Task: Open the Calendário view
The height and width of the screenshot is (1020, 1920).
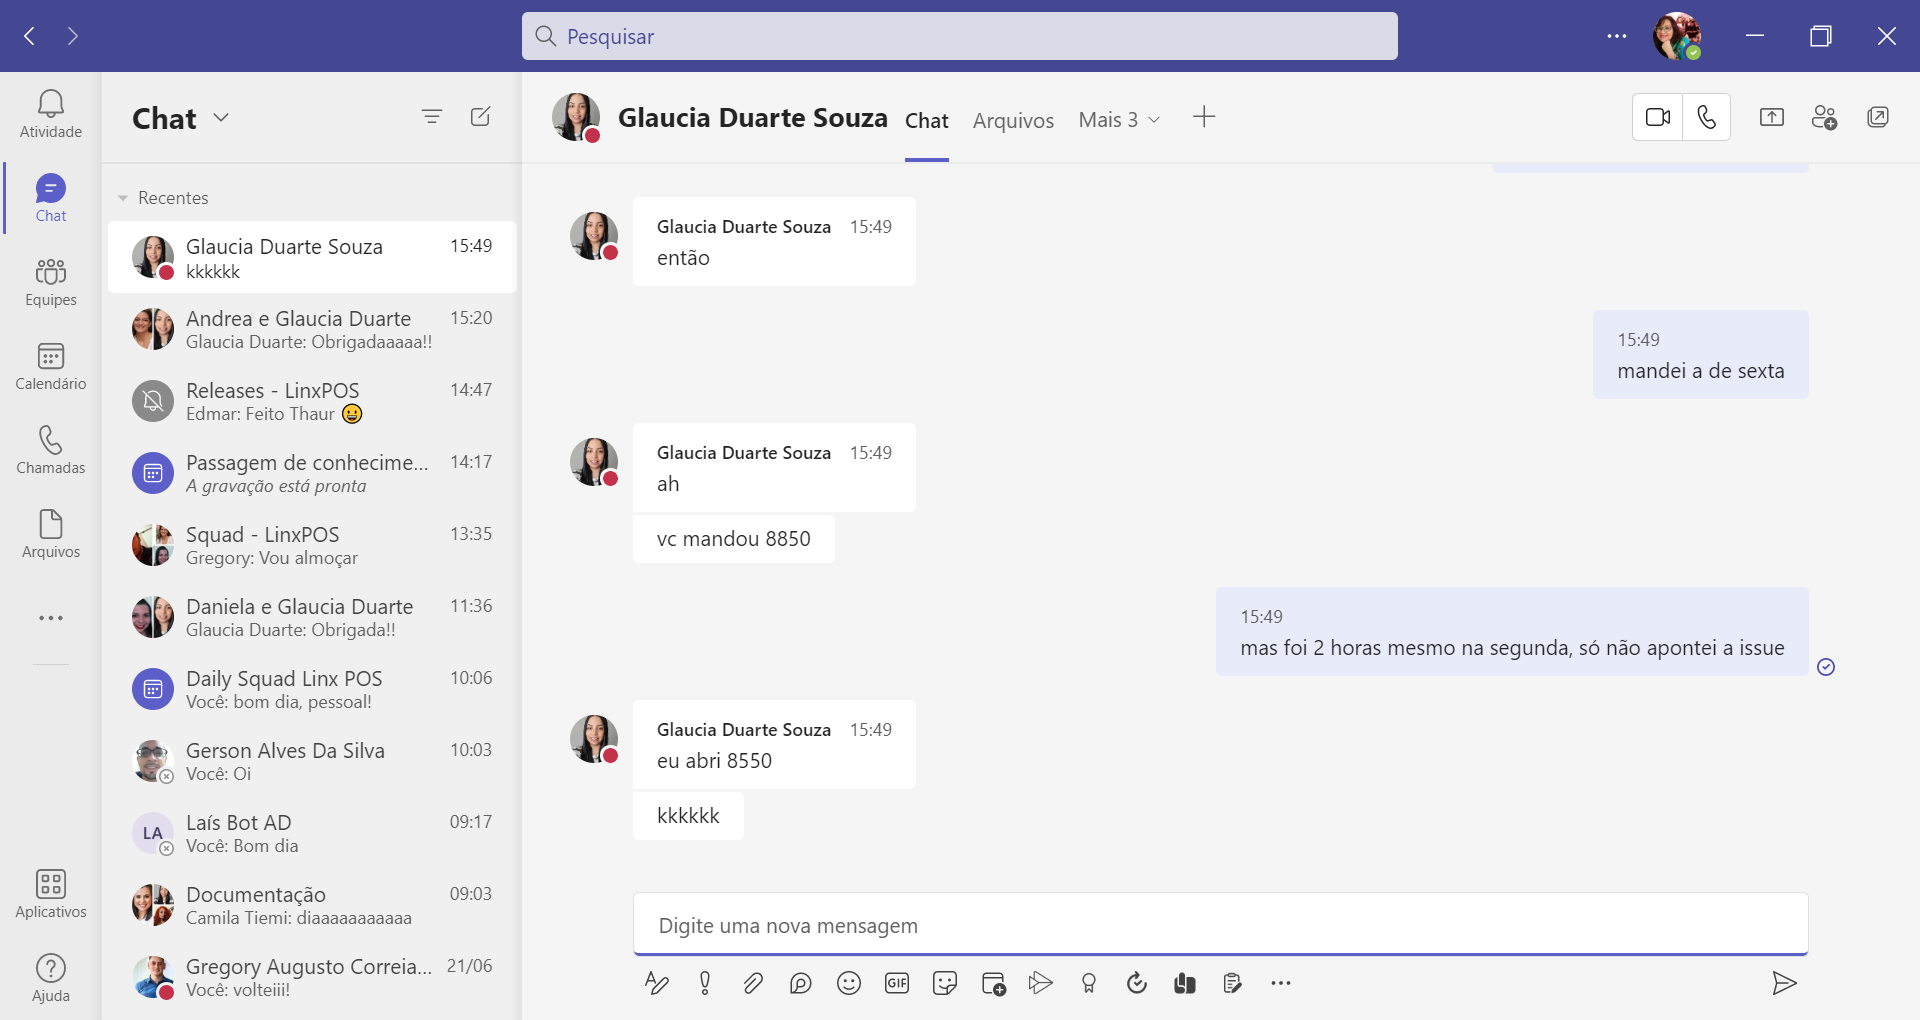Action: coord(51,366)
